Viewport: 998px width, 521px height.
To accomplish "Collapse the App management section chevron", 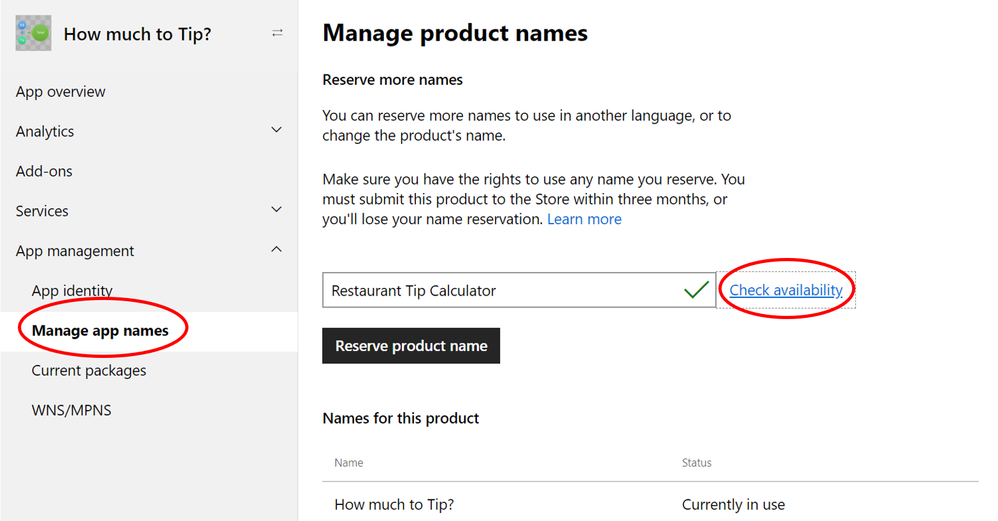I will coord(277,250).
